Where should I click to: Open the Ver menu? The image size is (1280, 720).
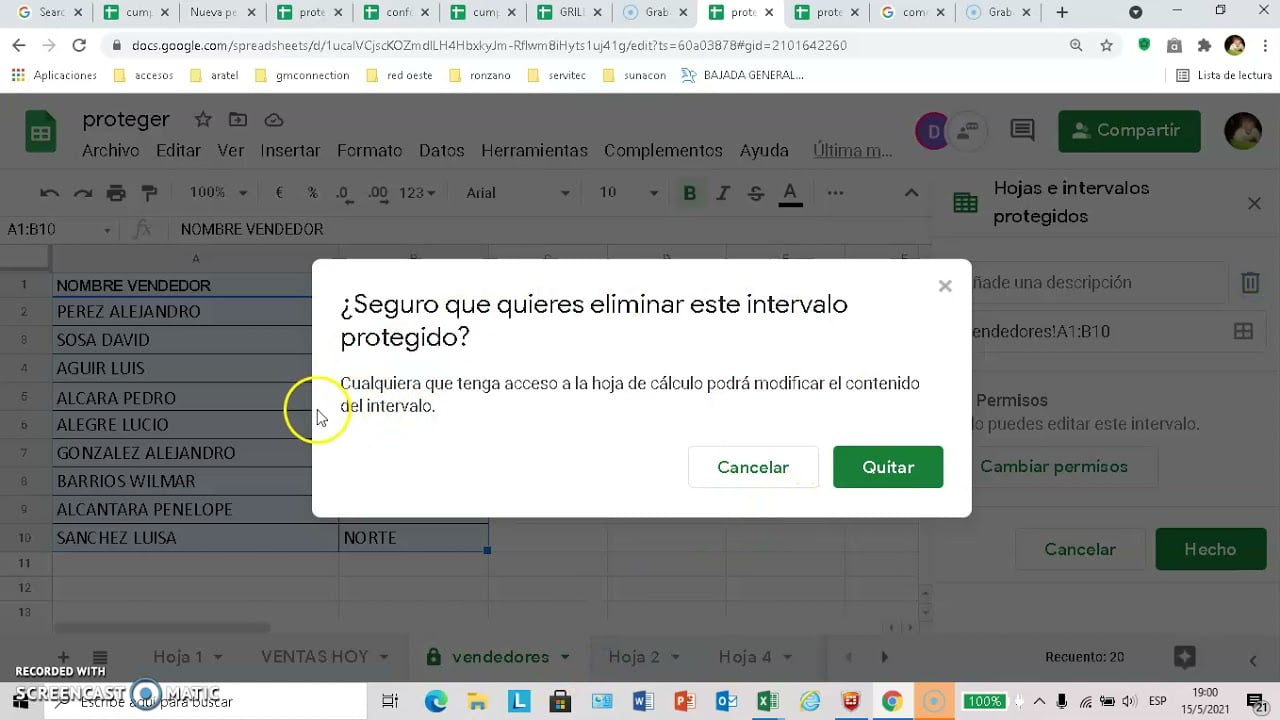(231, 150)
